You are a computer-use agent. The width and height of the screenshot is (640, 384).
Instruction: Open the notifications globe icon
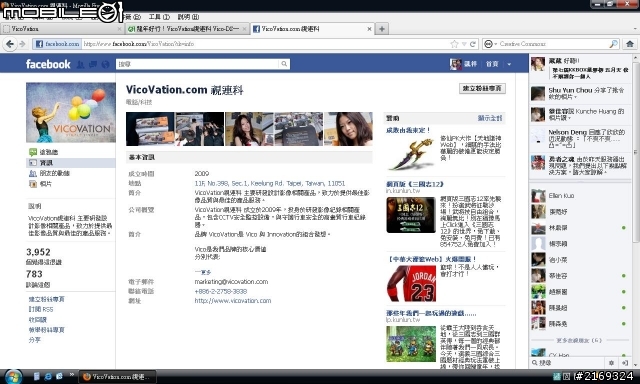tap(105, 64)
